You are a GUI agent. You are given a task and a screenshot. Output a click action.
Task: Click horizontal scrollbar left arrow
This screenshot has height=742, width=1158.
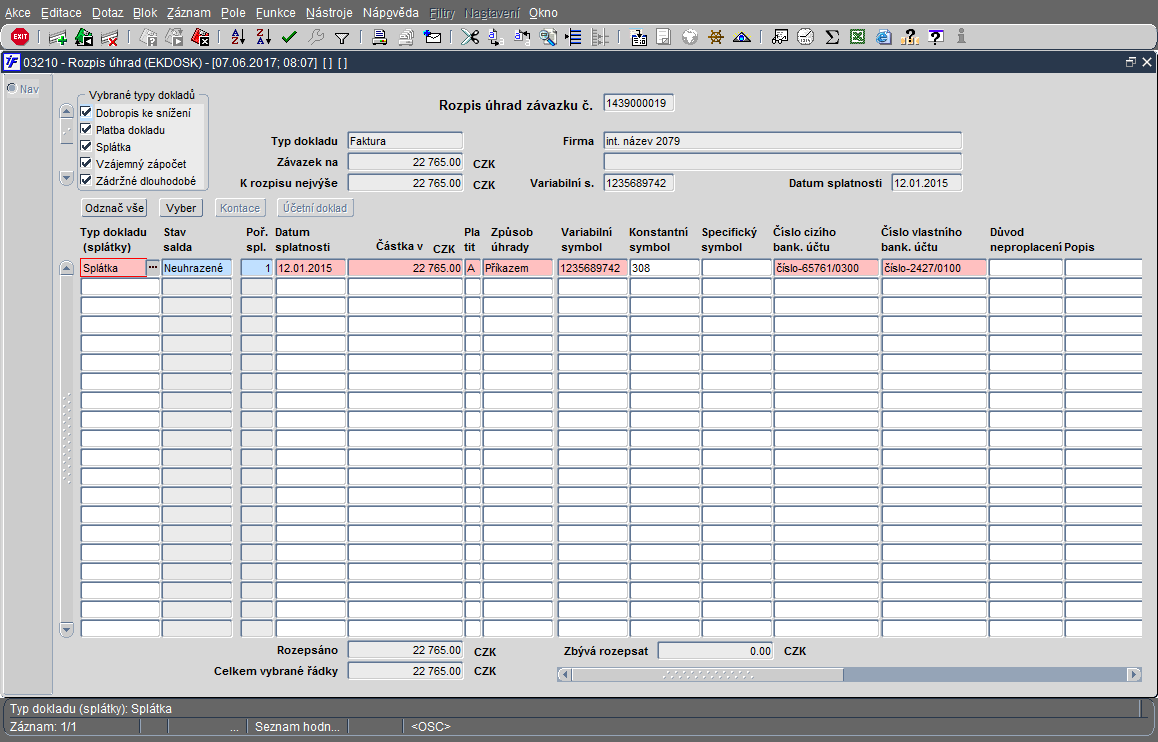pos(564,674)
